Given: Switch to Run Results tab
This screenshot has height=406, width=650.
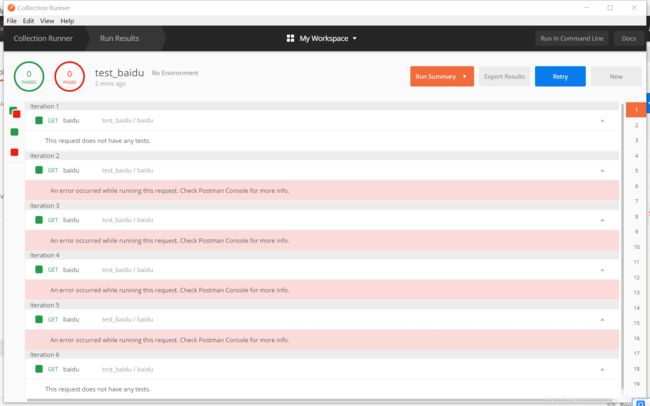Looking at the screenshot, I should pyautogui.click(x=120, y=38).
